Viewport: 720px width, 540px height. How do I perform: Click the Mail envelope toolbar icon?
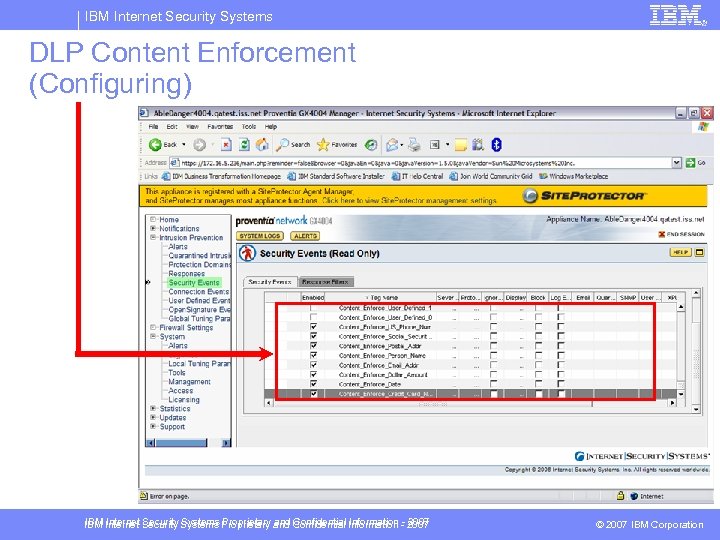392,145
